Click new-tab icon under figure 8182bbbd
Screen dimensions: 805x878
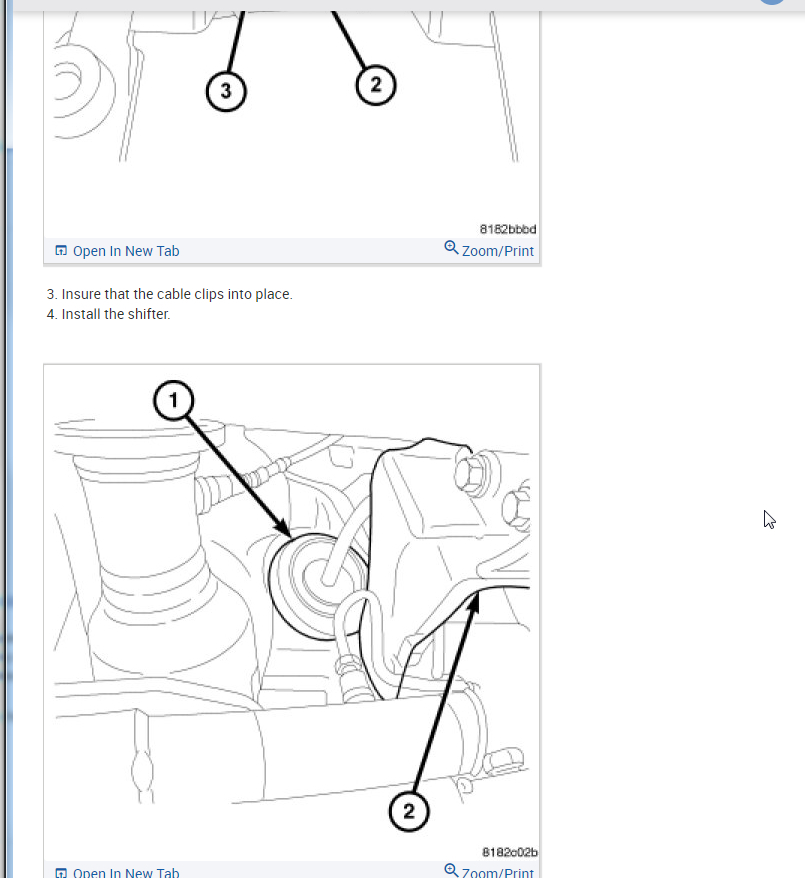[x=61, y=250]
